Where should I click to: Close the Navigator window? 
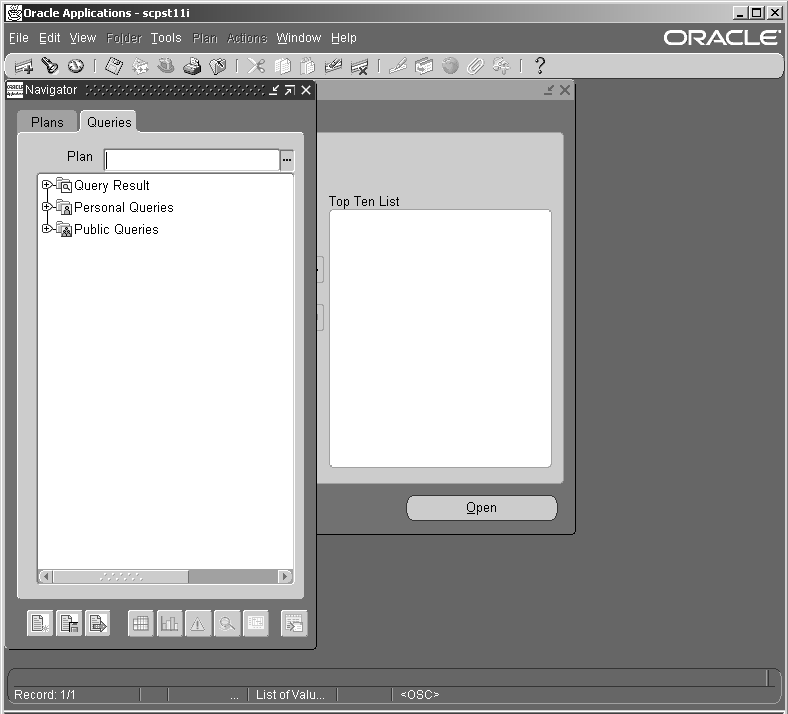[306, 90]
